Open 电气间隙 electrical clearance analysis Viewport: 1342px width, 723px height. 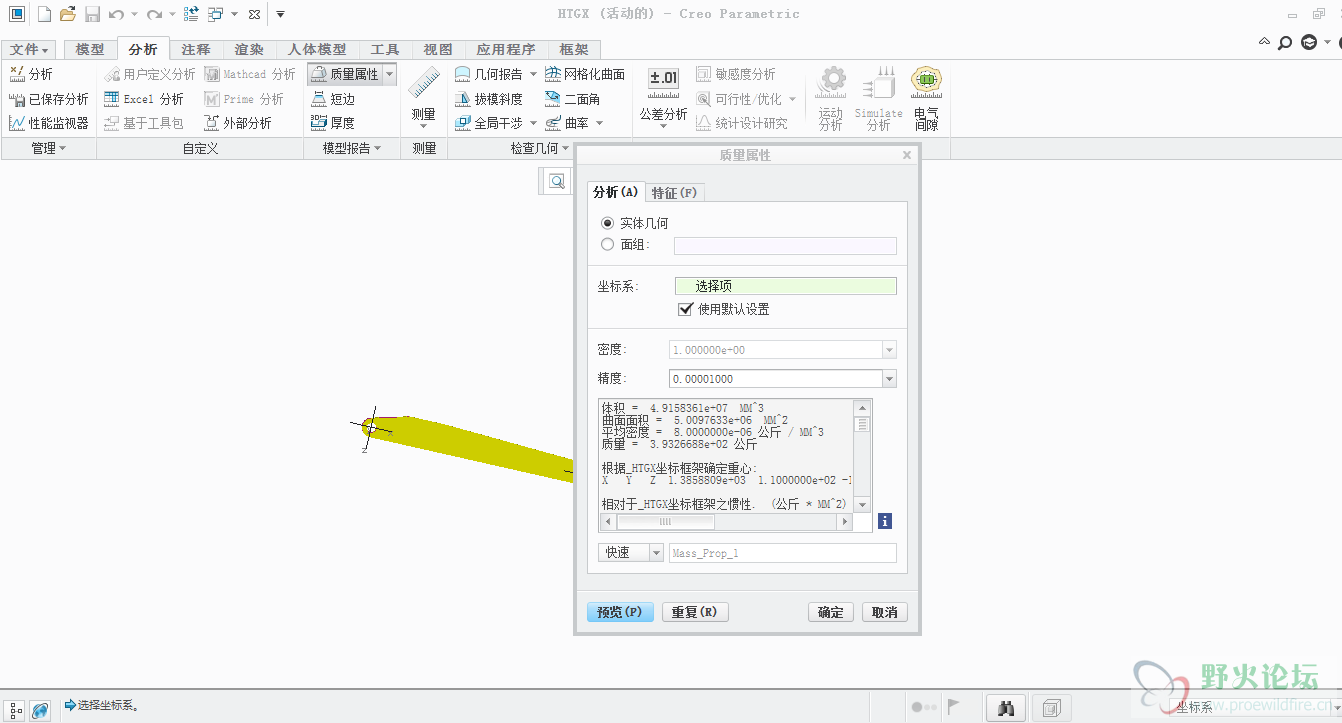tap(926, 98)
